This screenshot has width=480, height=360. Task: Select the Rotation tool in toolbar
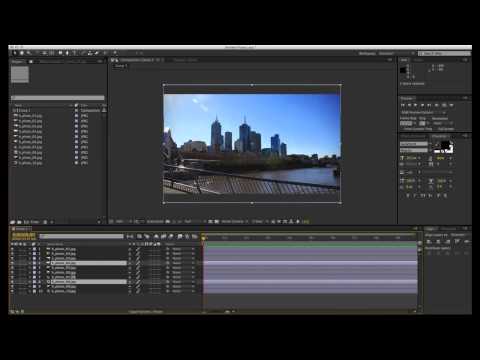click(x=37, y=53)
